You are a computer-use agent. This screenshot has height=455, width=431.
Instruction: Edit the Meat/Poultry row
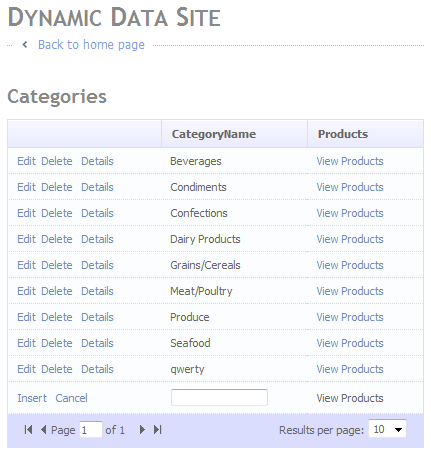coord(26,291)
